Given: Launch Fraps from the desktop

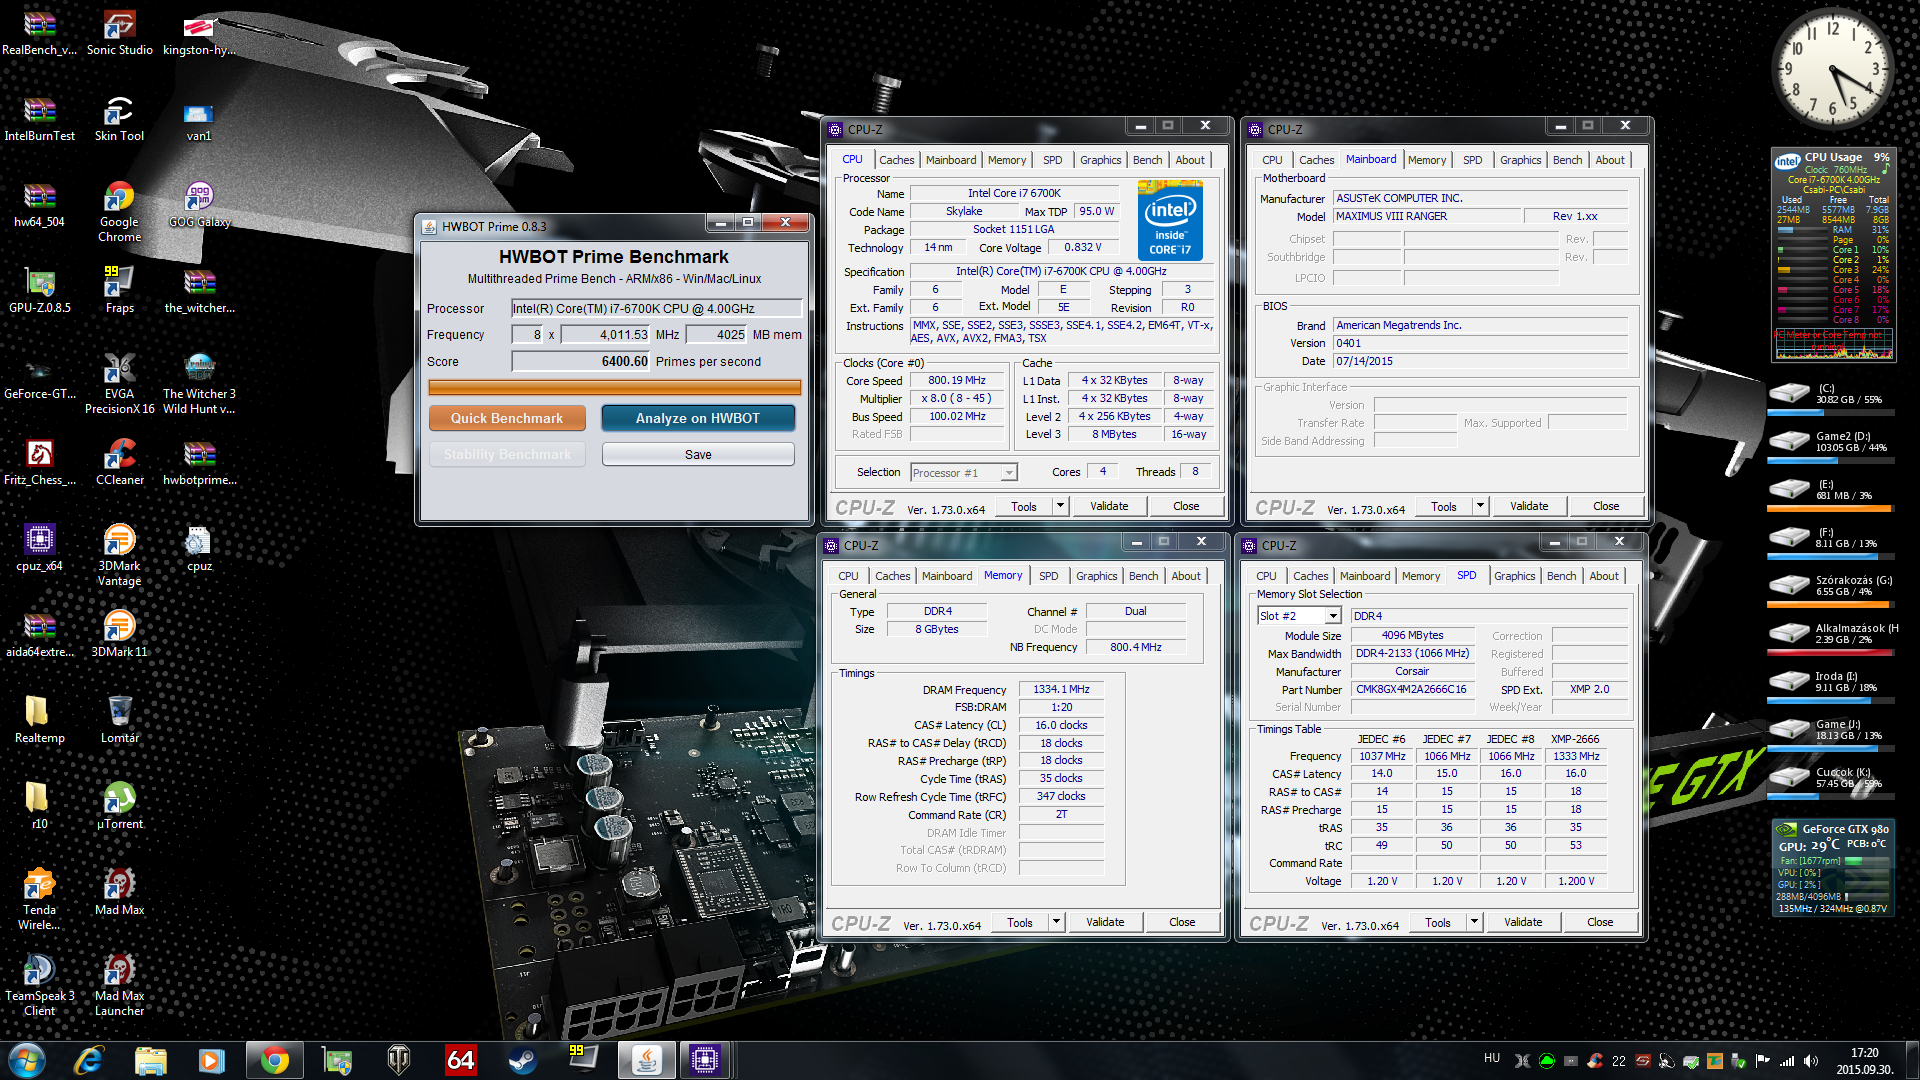Looking at the screenshot, I should (119, 291).
